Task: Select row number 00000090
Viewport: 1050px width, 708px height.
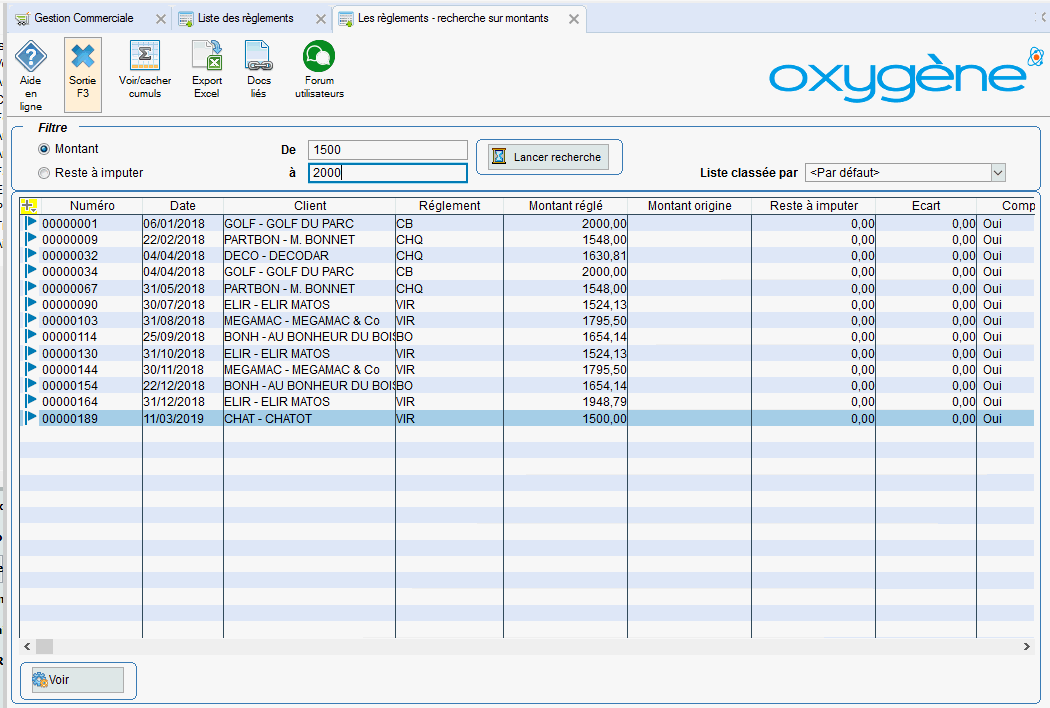Action: [70, 304]
